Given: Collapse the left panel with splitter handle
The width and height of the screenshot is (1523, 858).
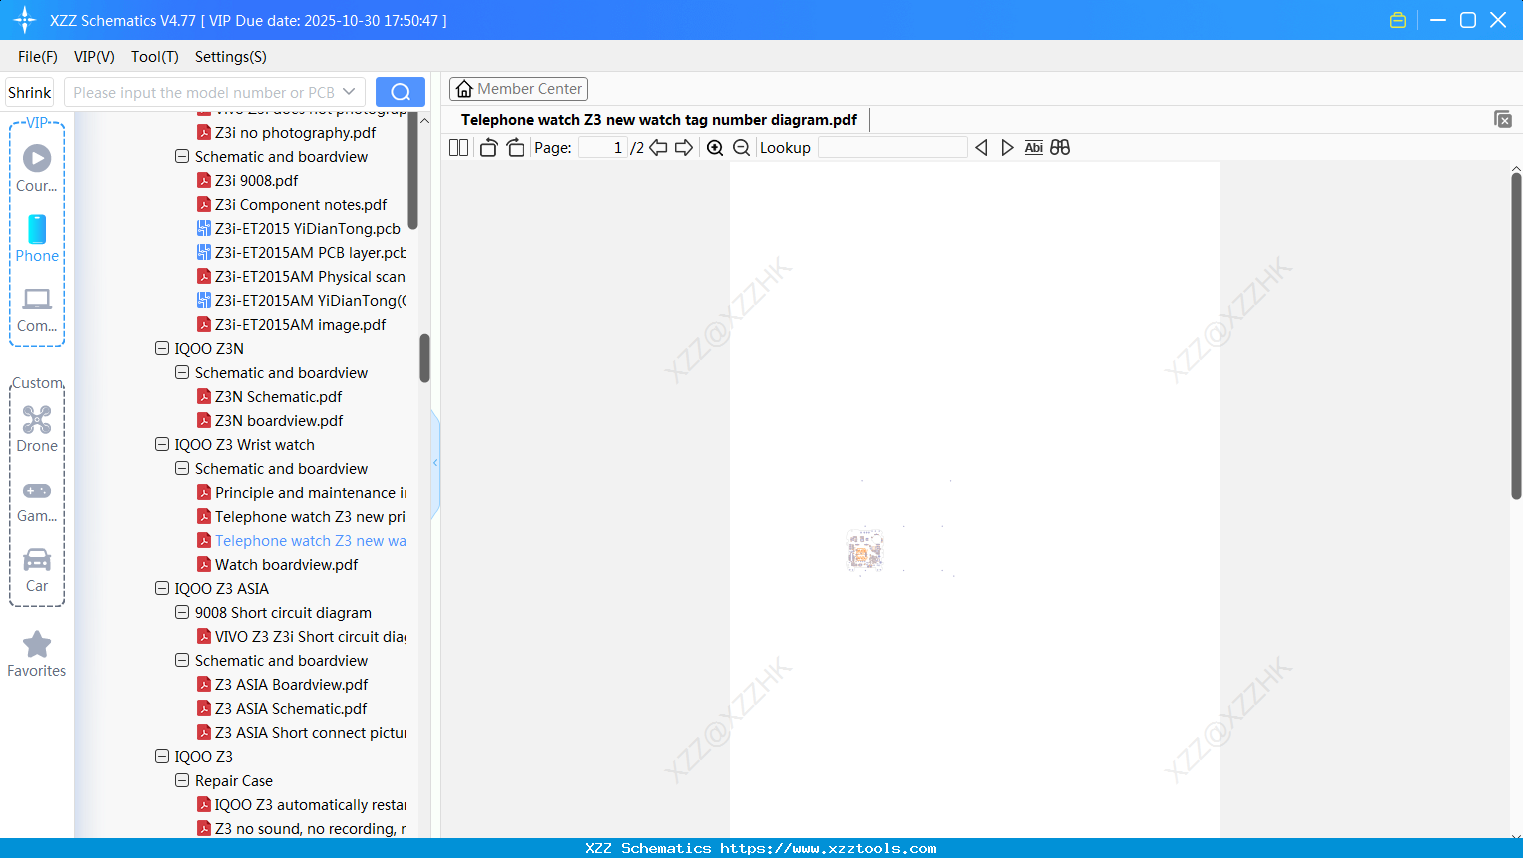Looking at the screenshot, I should [435, 462].
